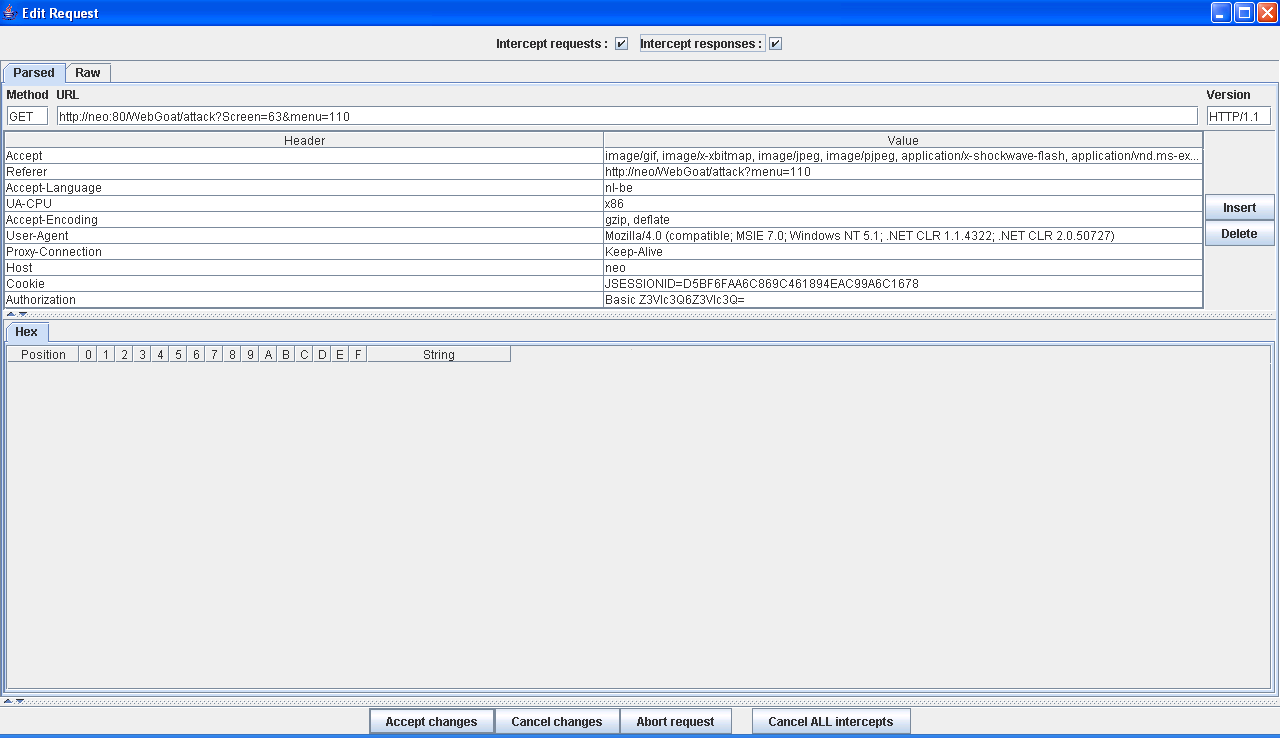Toggle the Intercept responses checkbox

tap(775, 44)
